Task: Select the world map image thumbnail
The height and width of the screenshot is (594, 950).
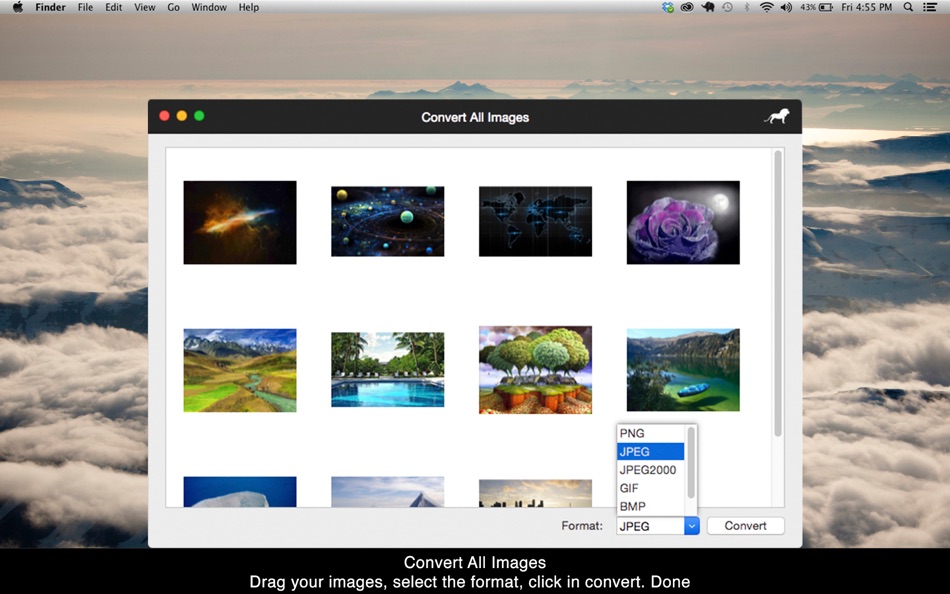Action: coord(535,222)
